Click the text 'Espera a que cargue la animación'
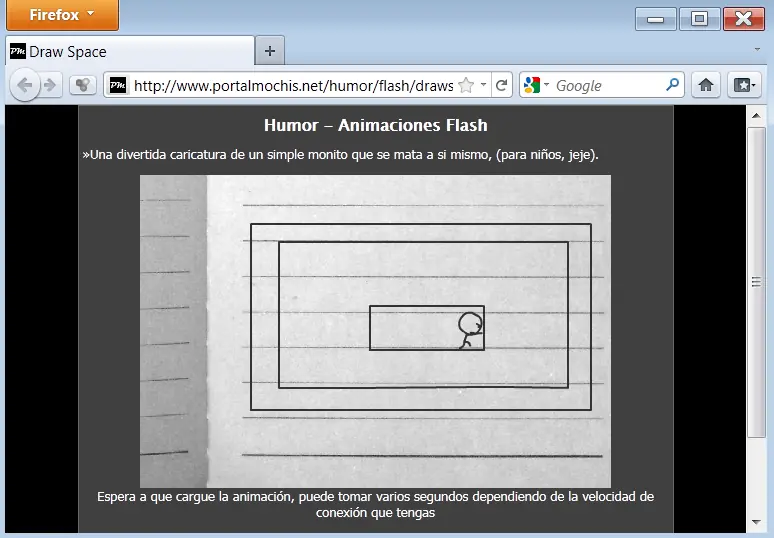The image size is (774, 538). (196, 497)
